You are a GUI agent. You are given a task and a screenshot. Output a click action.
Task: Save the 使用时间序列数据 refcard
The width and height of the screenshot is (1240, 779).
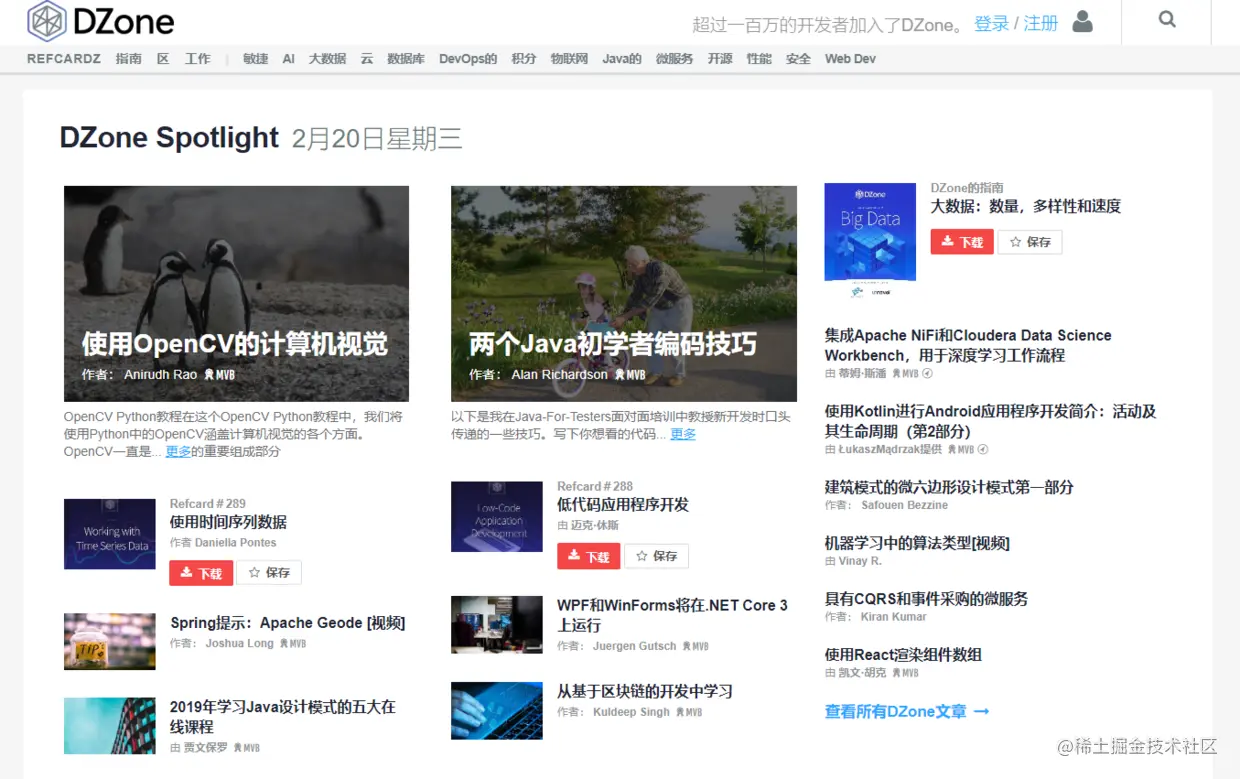coord(269,573)
